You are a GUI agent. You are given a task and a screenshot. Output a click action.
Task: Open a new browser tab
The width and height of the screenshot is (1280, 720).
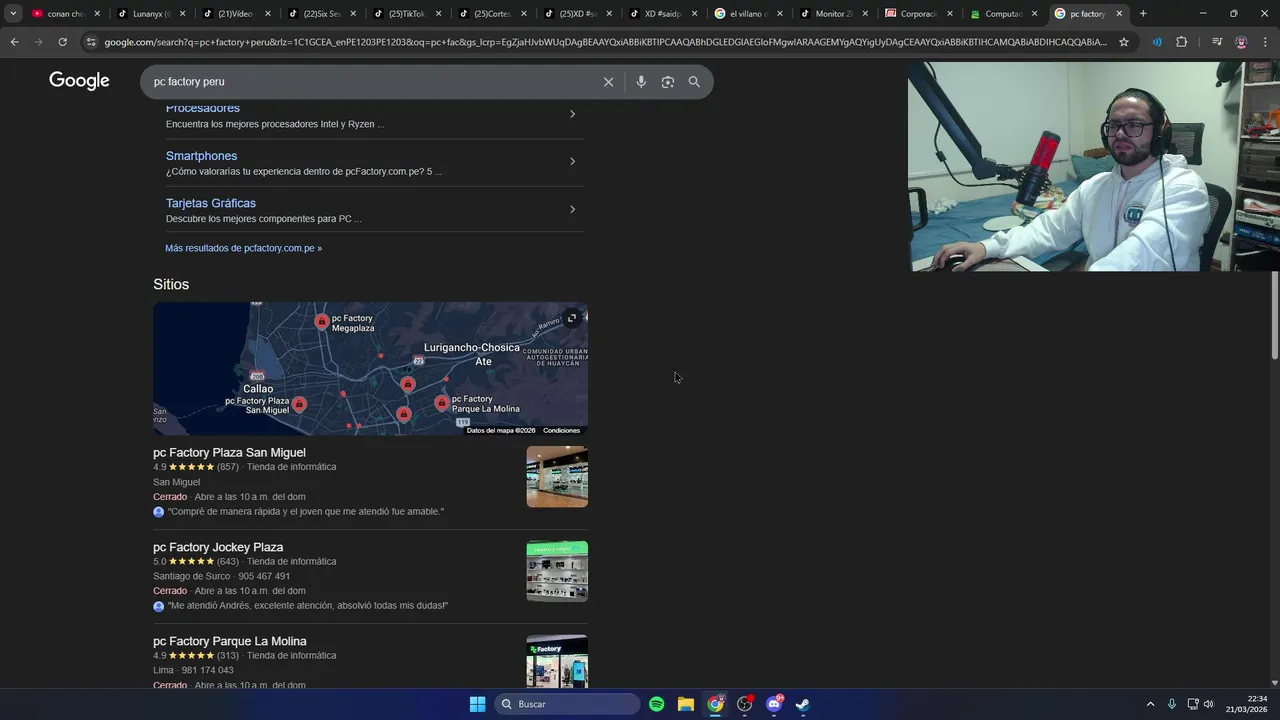[1143, 14]
